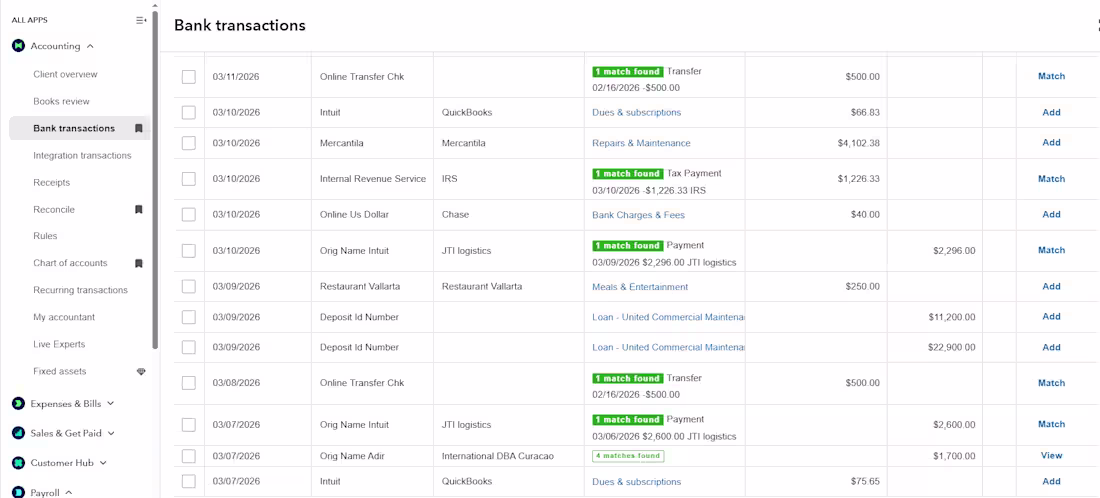The image size is (1100, 498).
Task: Tick the checkbox for the Intuit $66.83 row
Action: [189, 112]
